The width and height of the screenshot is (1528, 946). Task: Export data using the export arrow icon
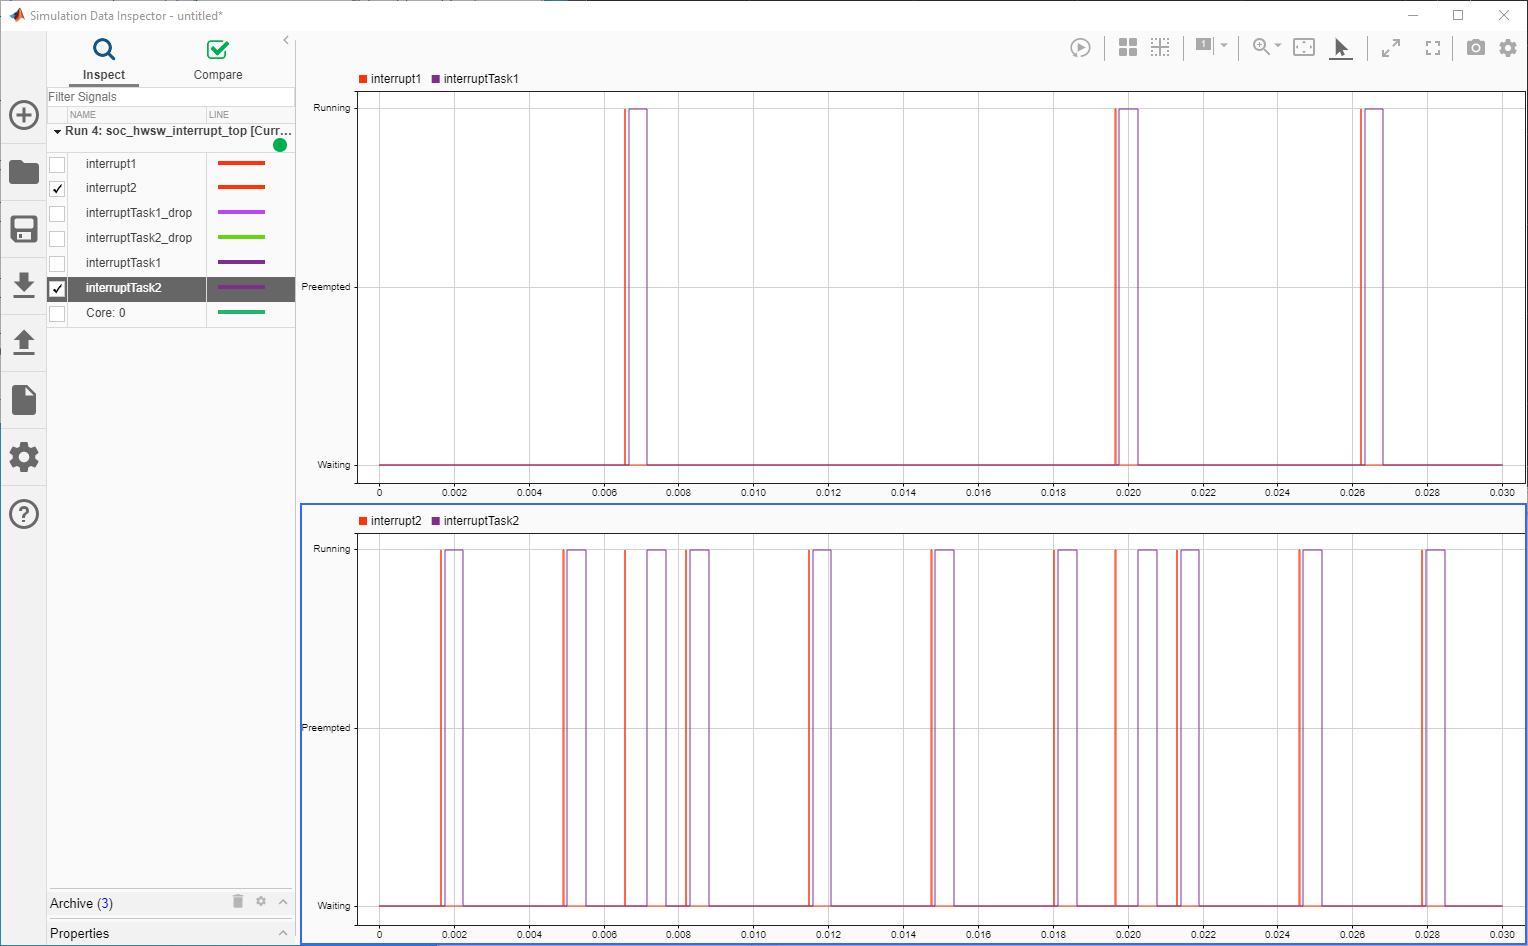(23, 343)
